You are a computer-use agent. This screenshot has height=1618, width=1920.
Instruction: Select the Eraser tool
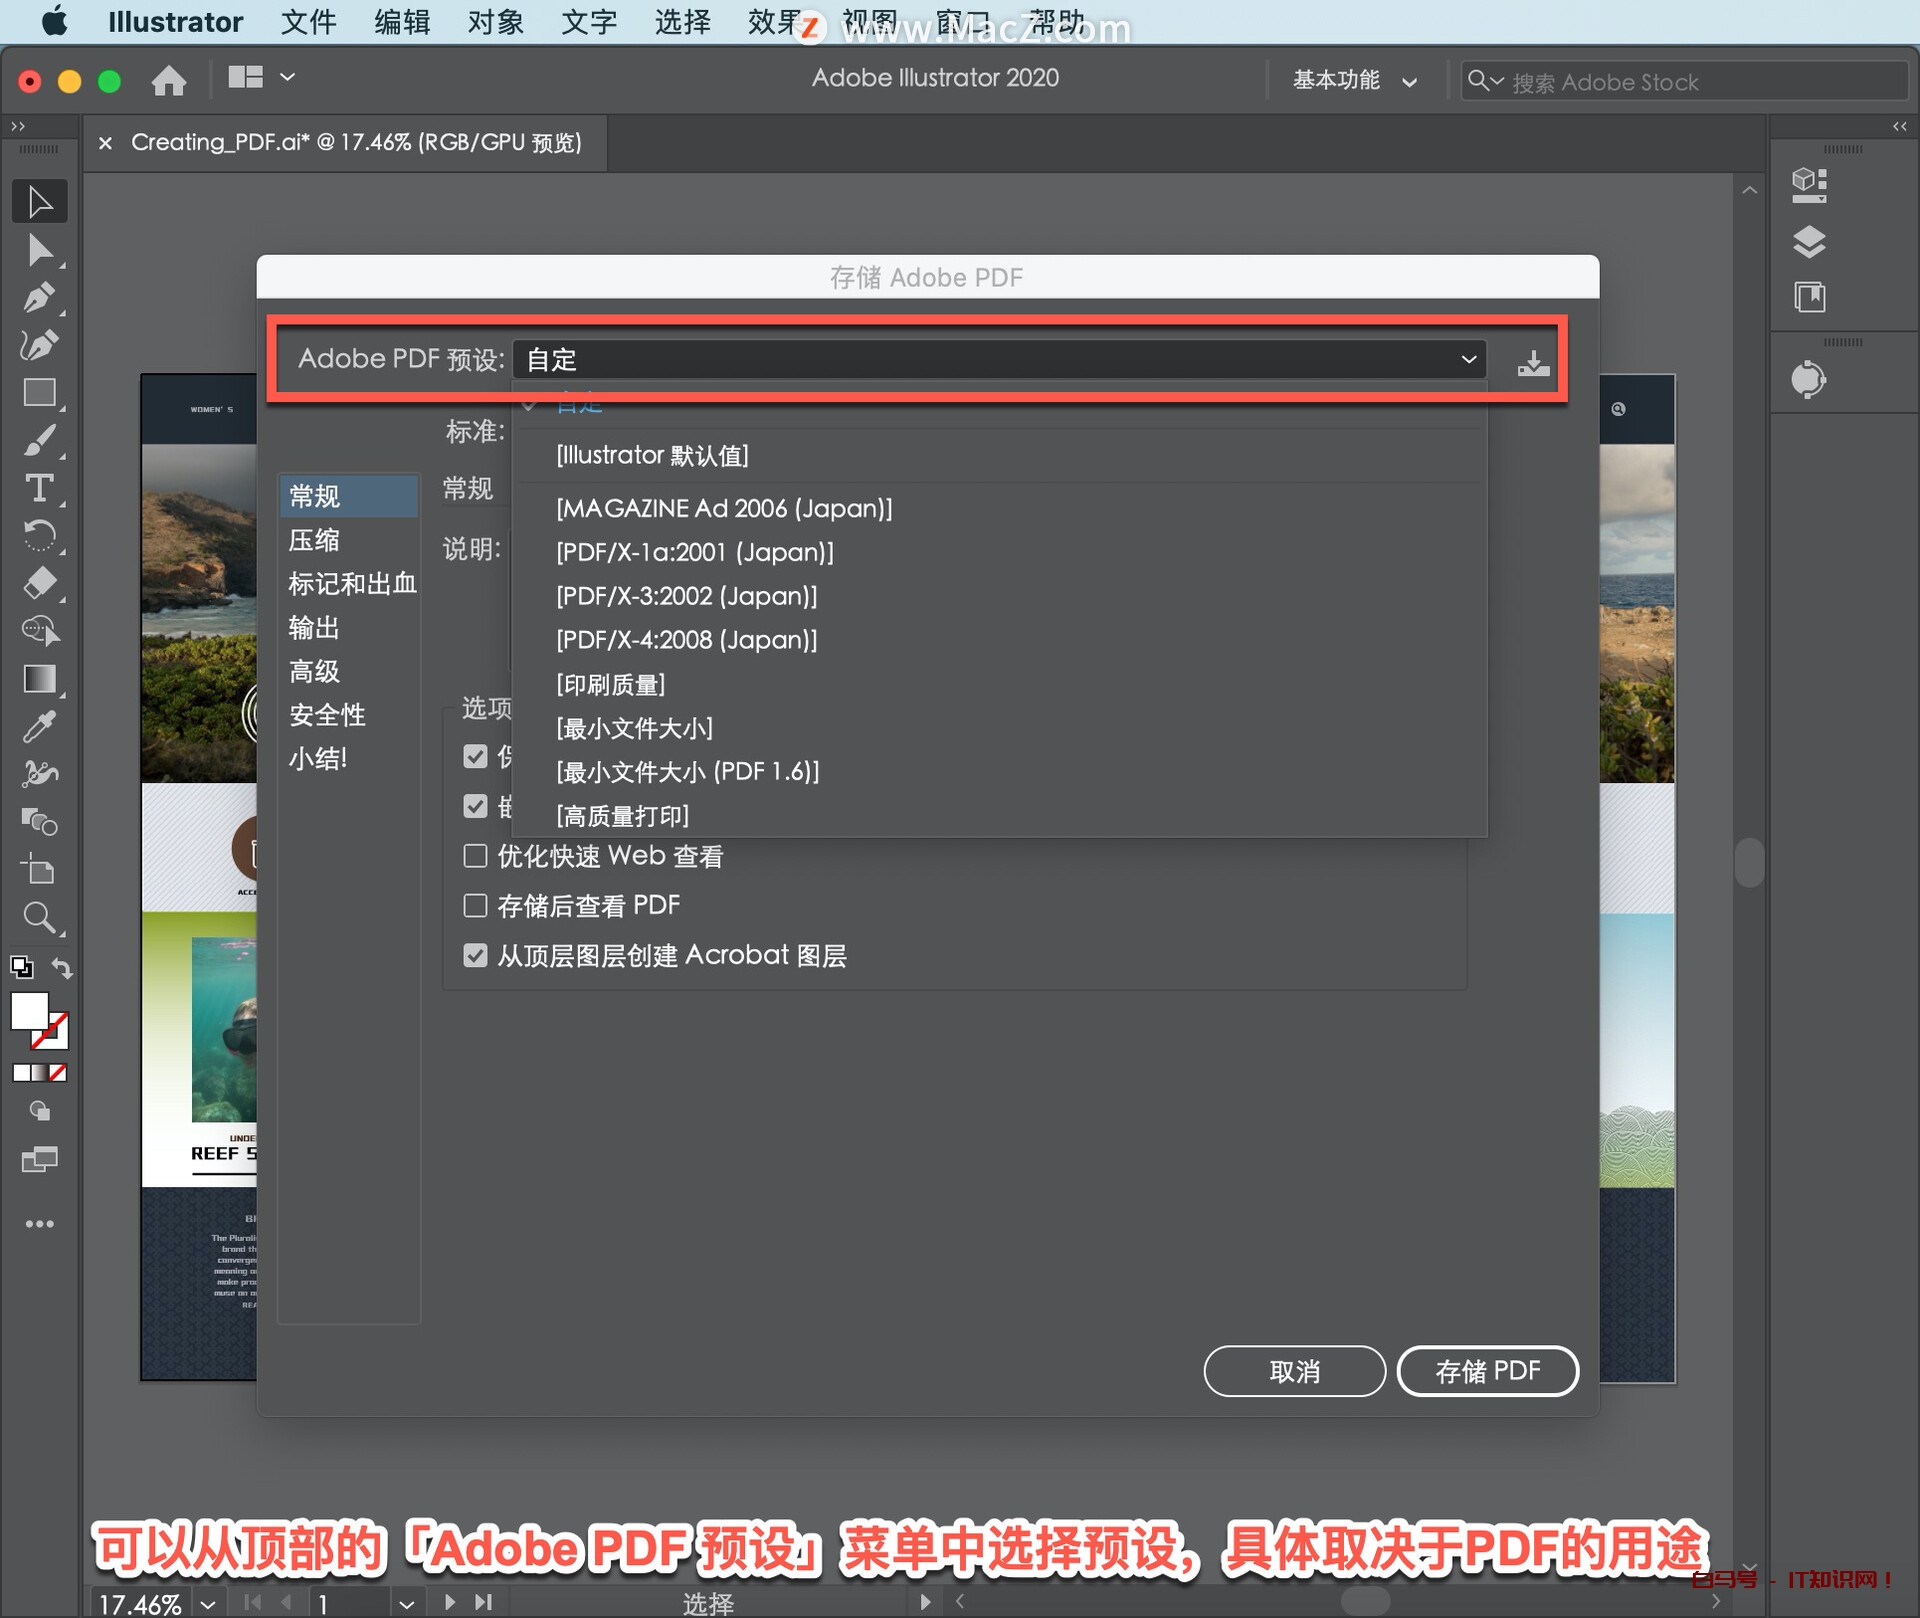click(40, 583)
